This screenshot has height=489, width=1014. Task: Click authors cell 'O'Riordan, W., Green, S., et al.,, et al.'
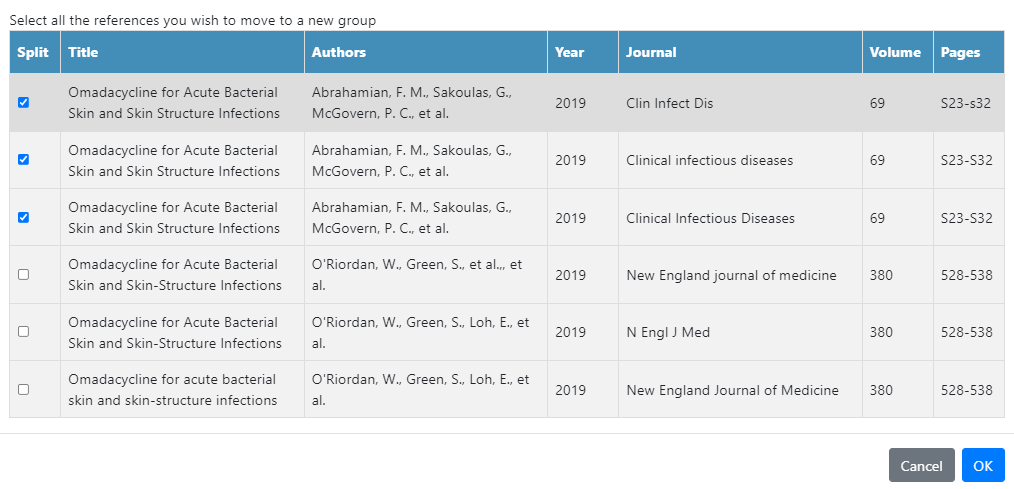pos(426,275)
